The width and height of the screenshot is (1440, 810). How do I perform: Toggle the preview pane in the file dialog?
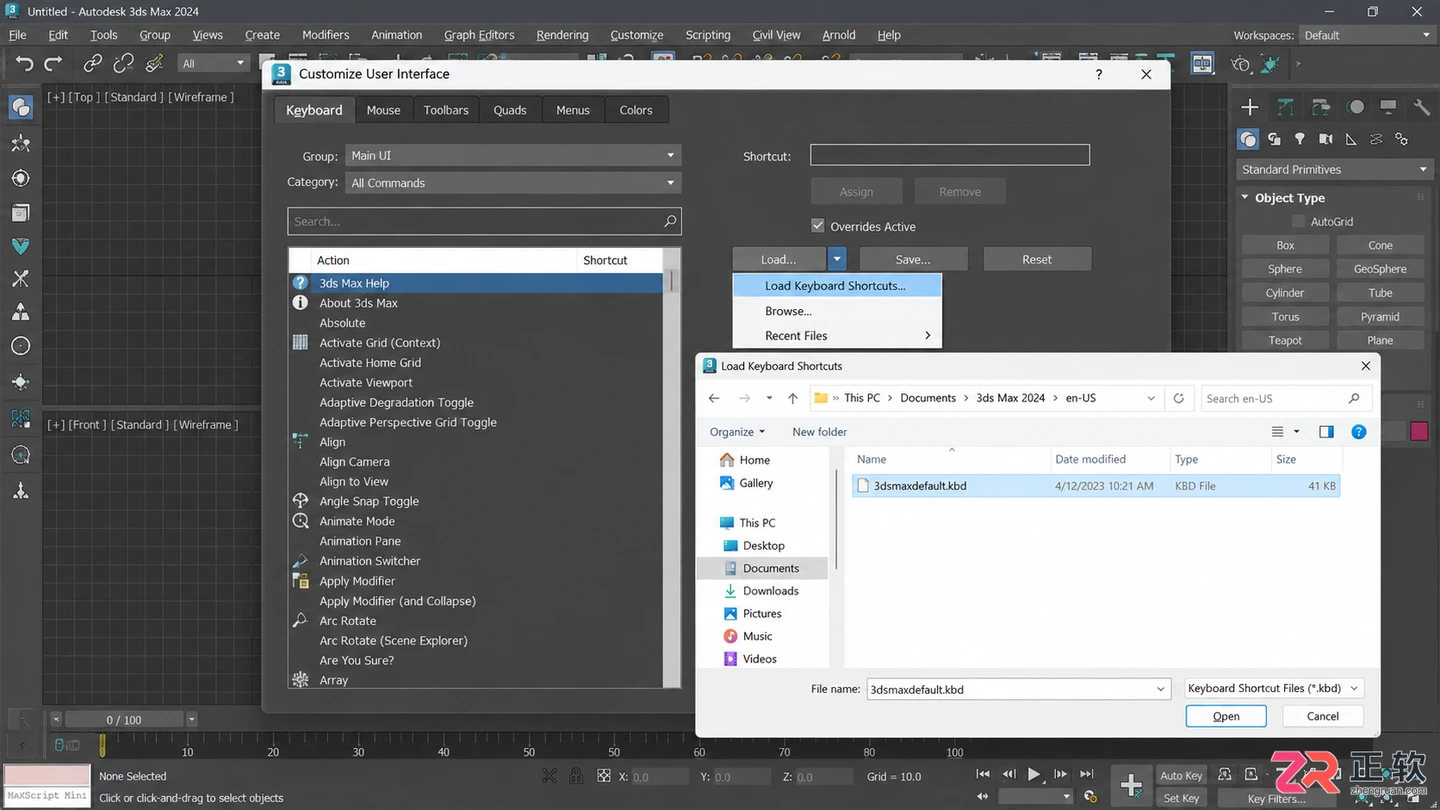pyautogui.click(x=1326, y=432)
